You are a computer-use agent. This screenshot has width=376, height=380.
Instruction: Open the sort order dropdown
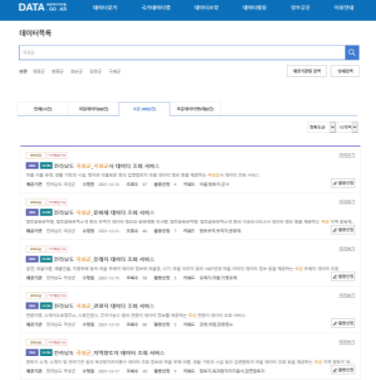point(321,127)
